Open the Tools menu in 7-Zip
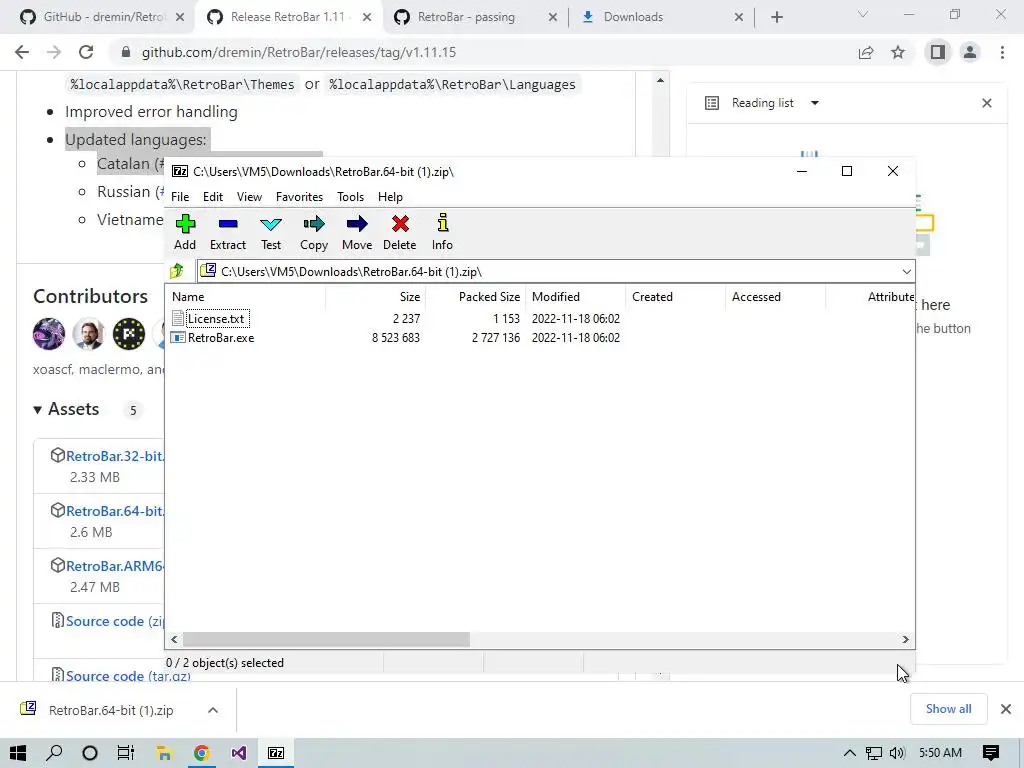Screen dimensions: 1024x768 pos(350,197)
